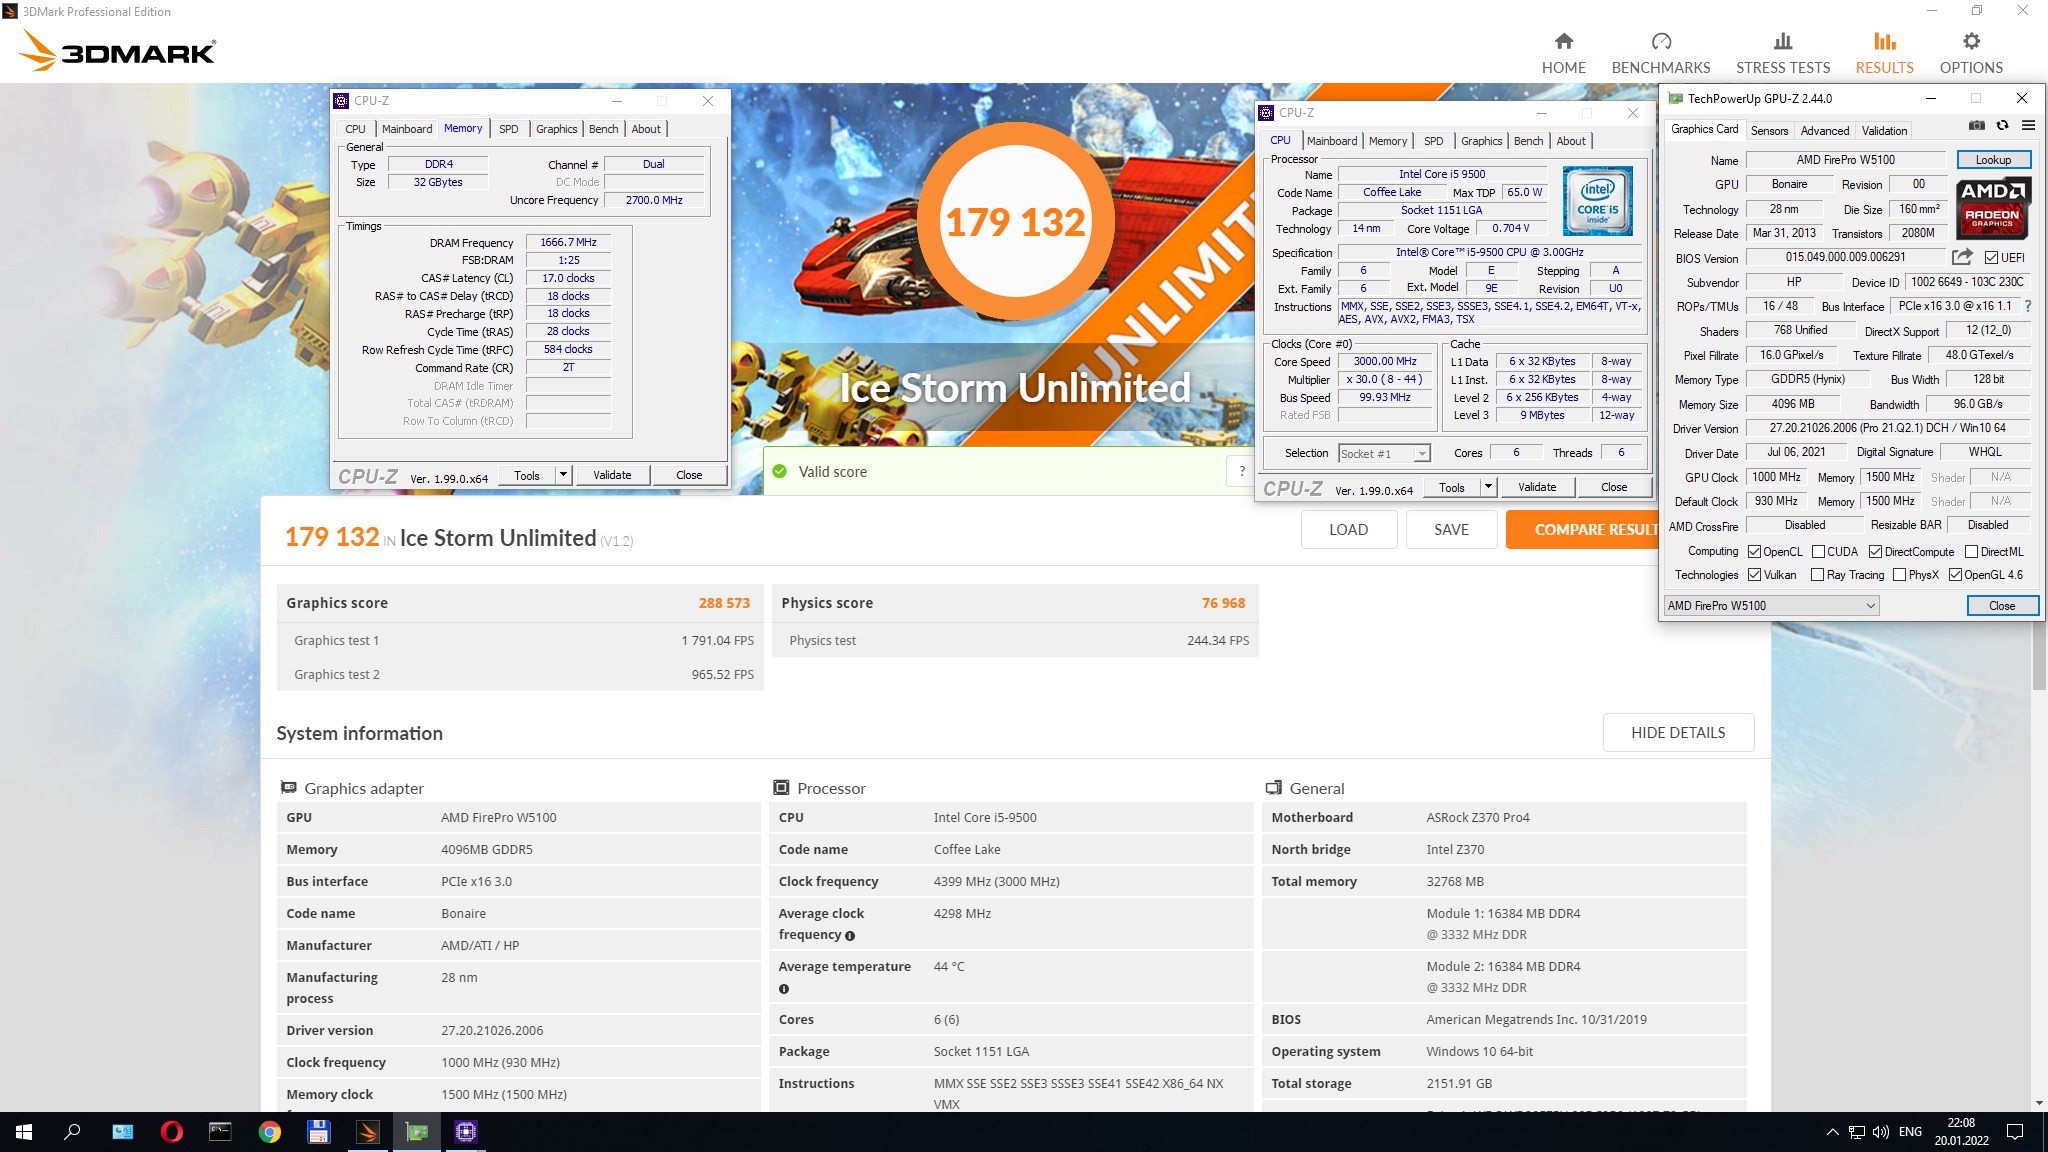Toggle the Vulkan checkbox

1755,575
